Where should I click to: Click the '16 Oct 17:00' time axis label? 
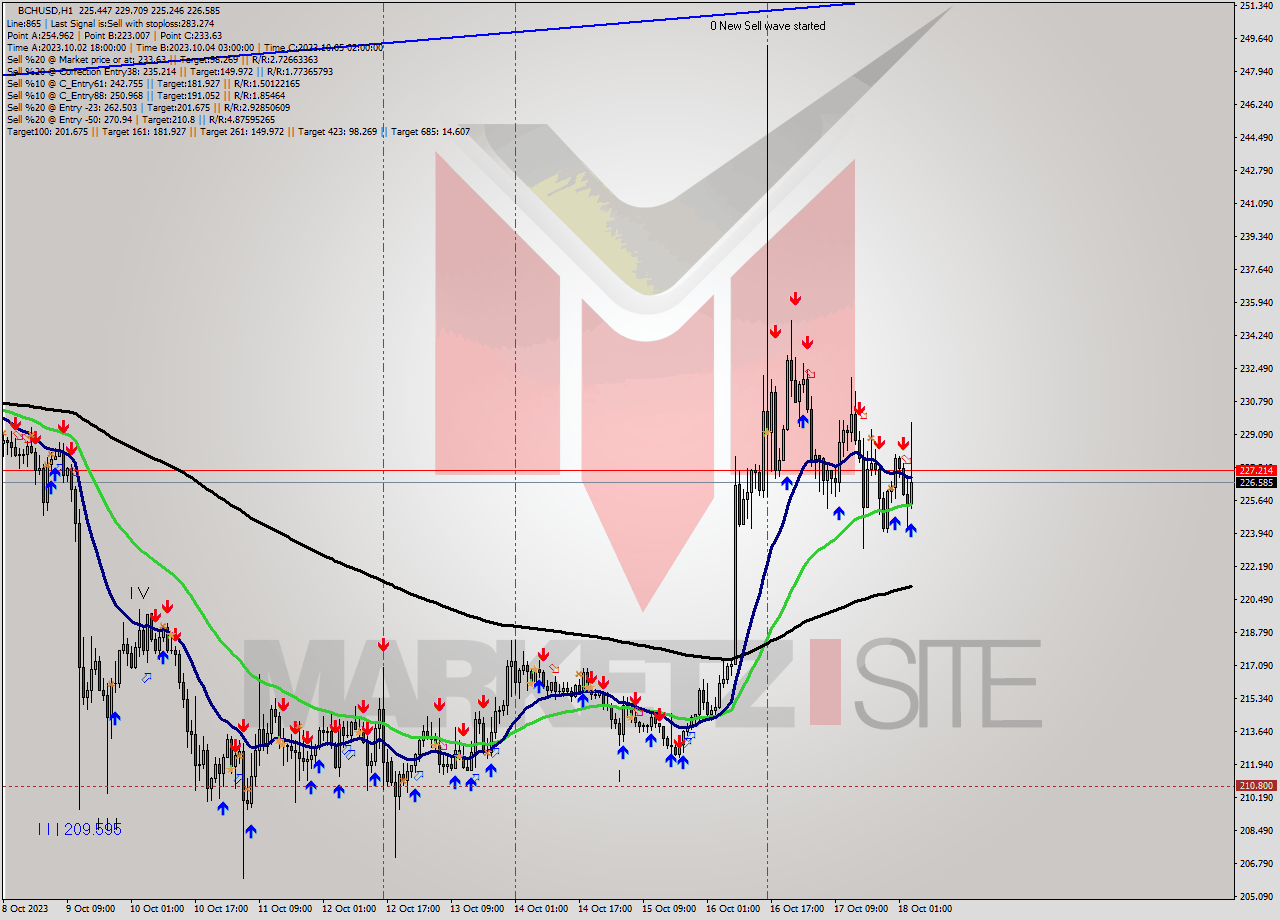point(797,910)
